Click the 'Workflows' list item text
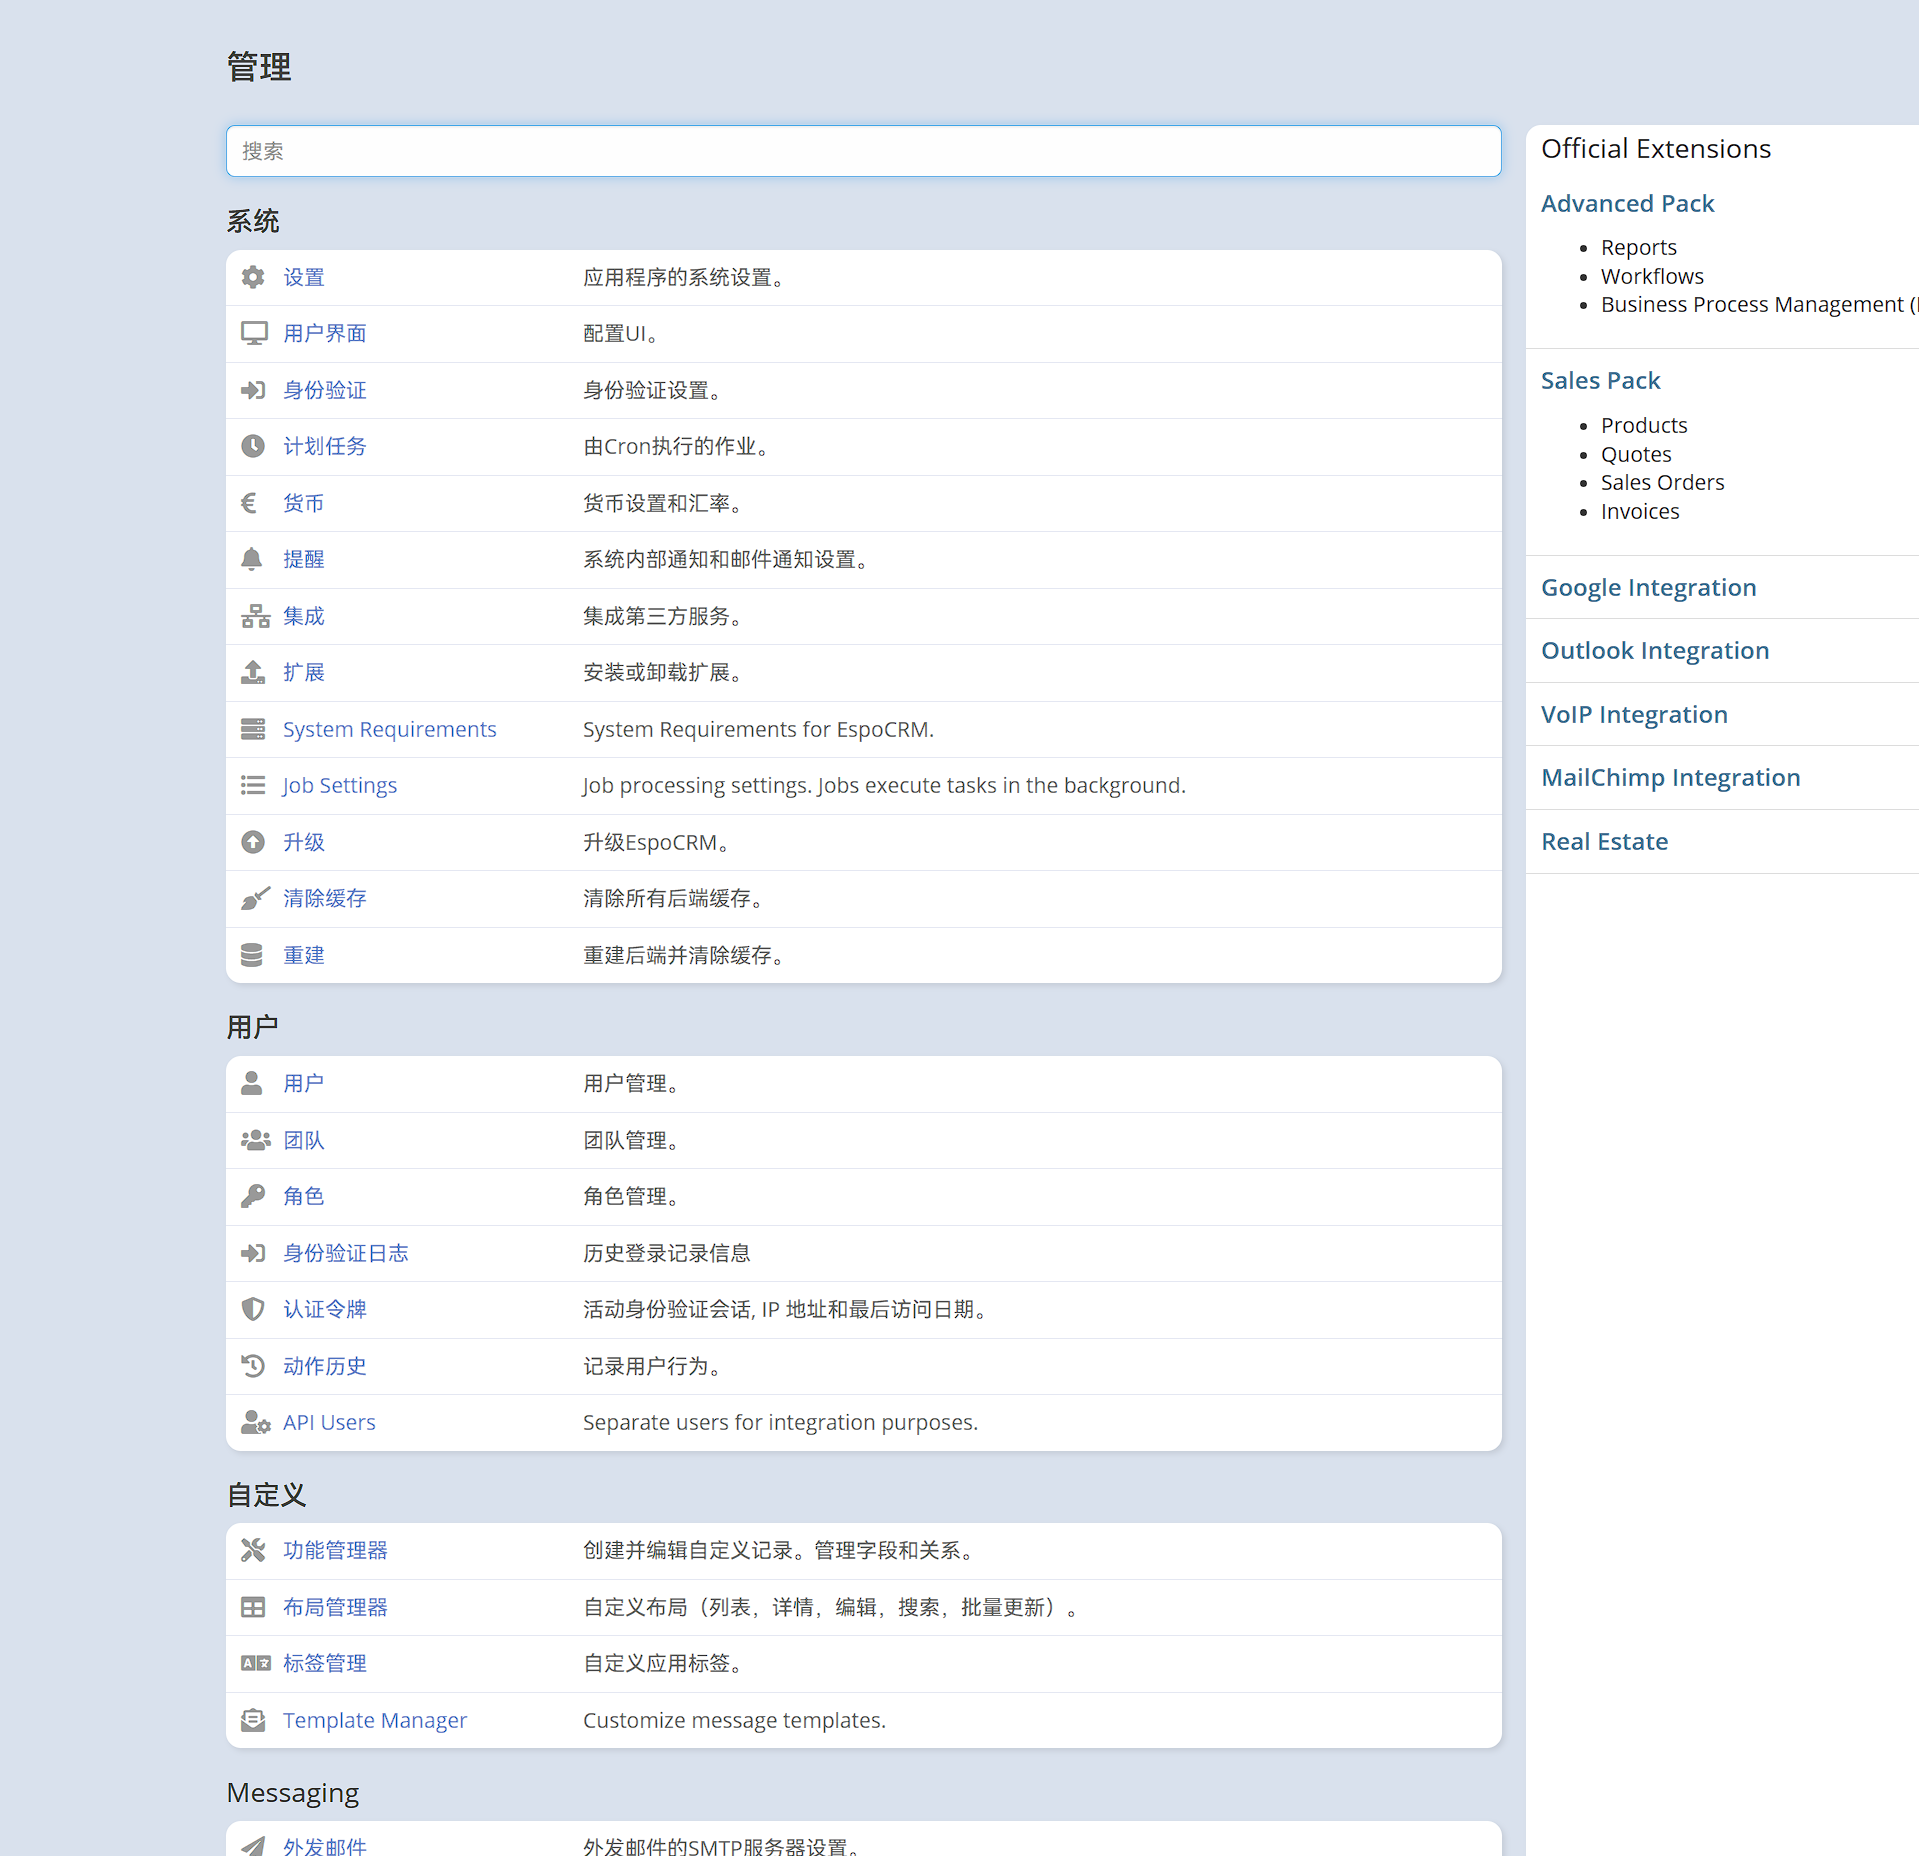 click(x=1652, y=276)
